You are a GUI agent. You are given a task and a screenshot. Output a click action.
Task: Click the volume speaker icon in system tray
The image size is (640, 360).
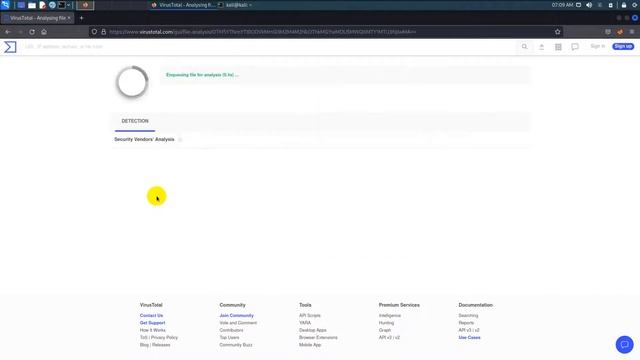[589, 5]
